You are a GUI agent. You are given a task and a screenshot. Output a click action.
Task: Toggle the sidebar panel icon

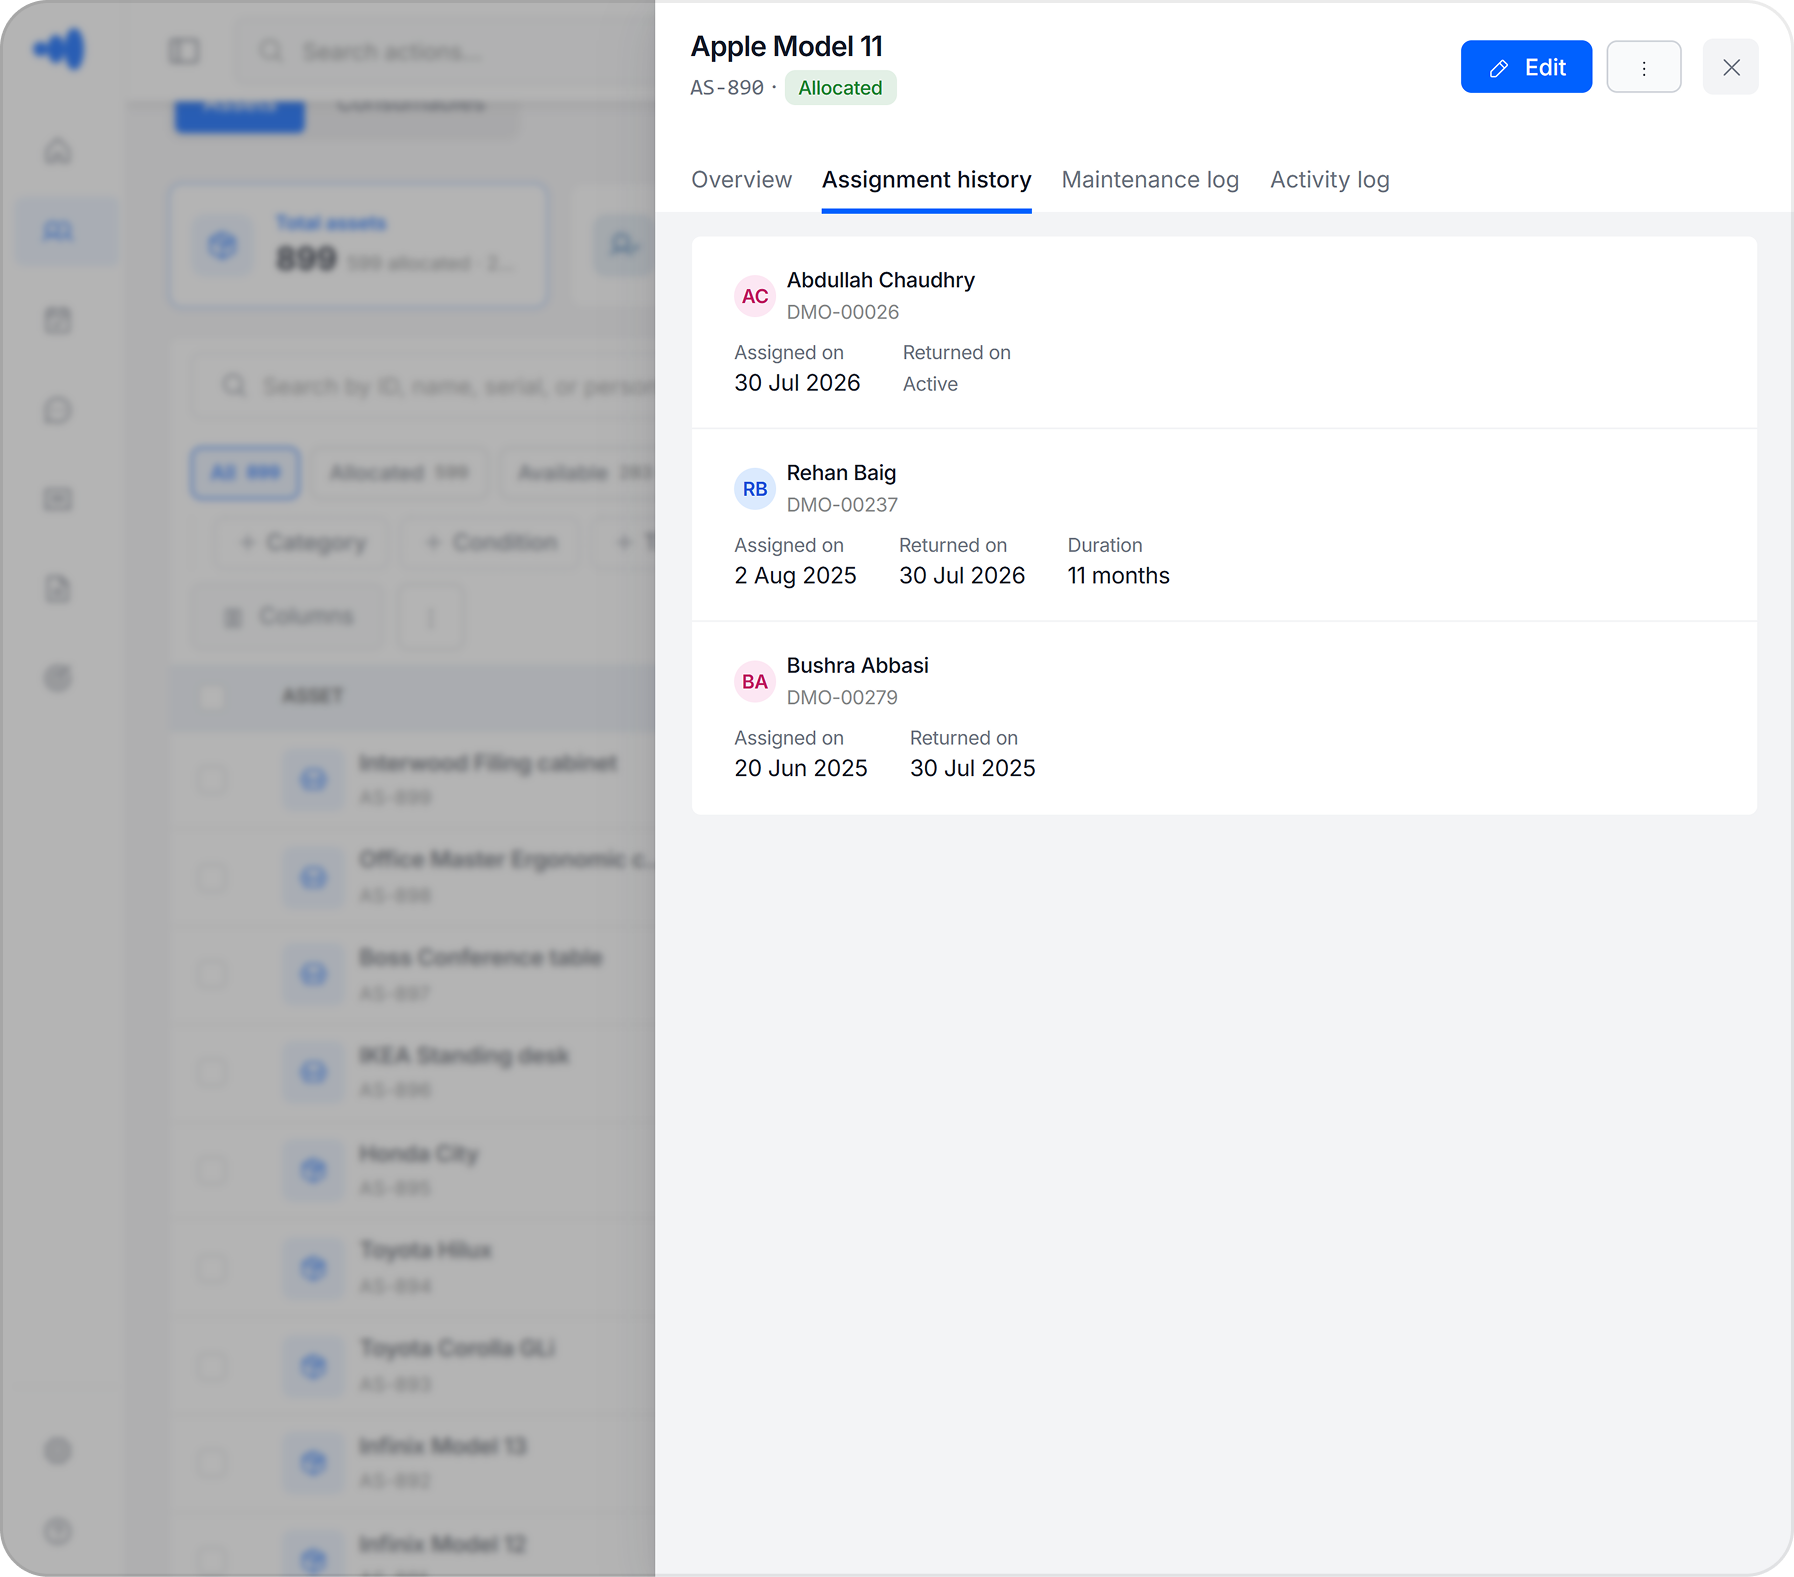point(184,51)
